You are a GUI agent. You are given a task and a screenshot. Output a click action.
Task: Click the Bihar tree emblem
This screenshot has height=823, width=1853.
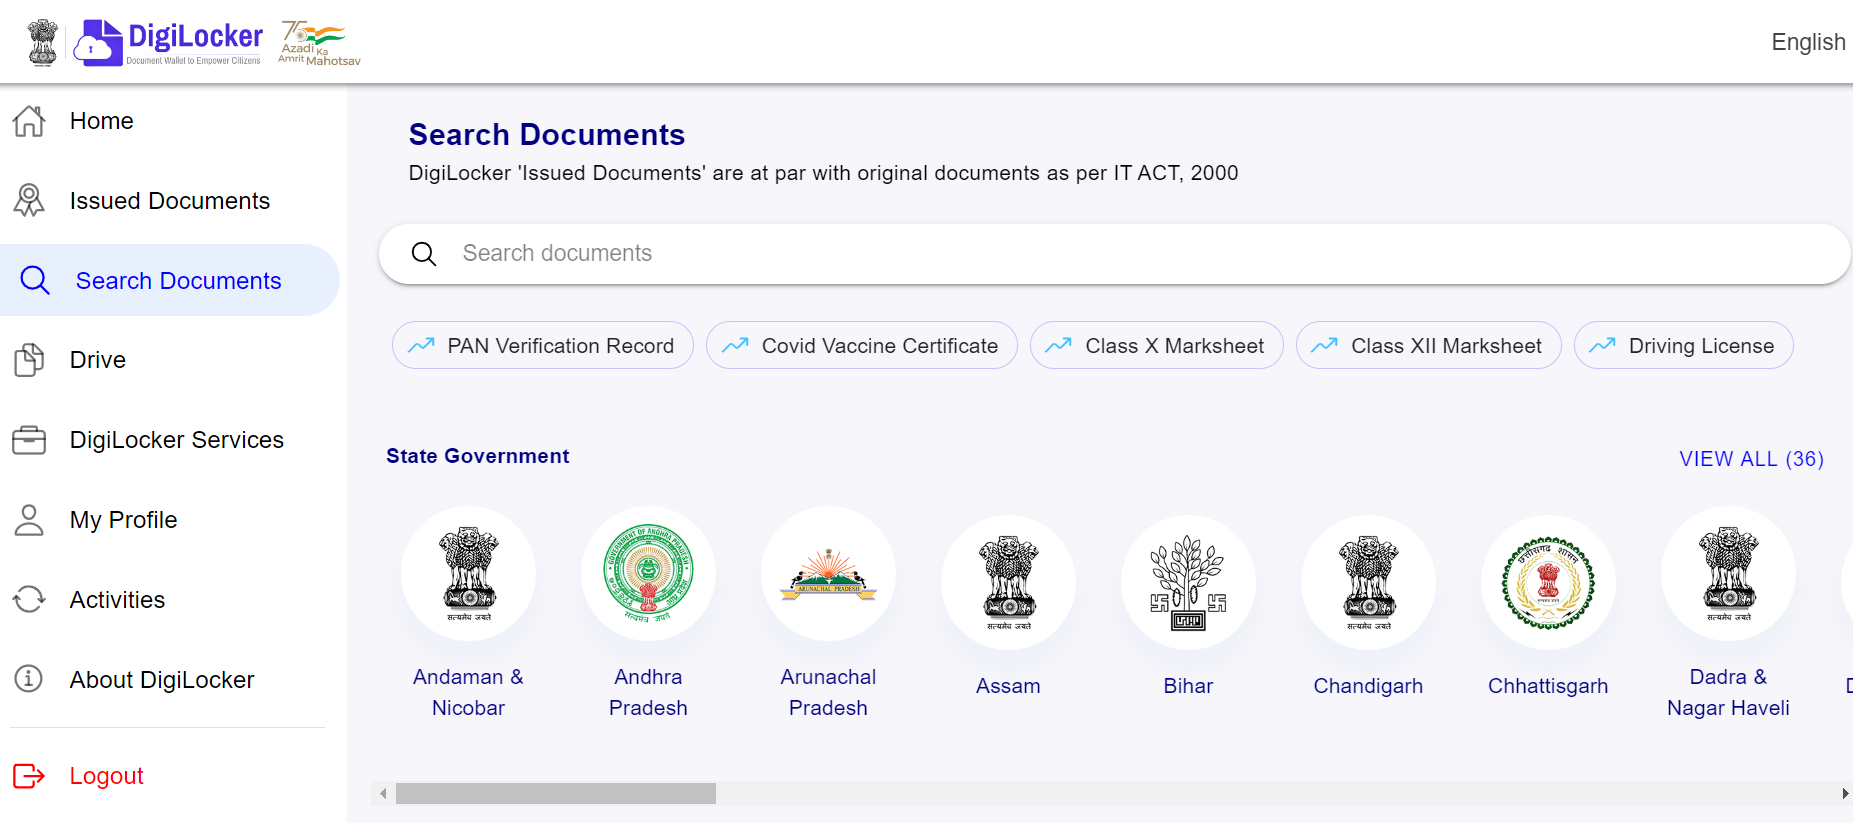point(1189,583)
